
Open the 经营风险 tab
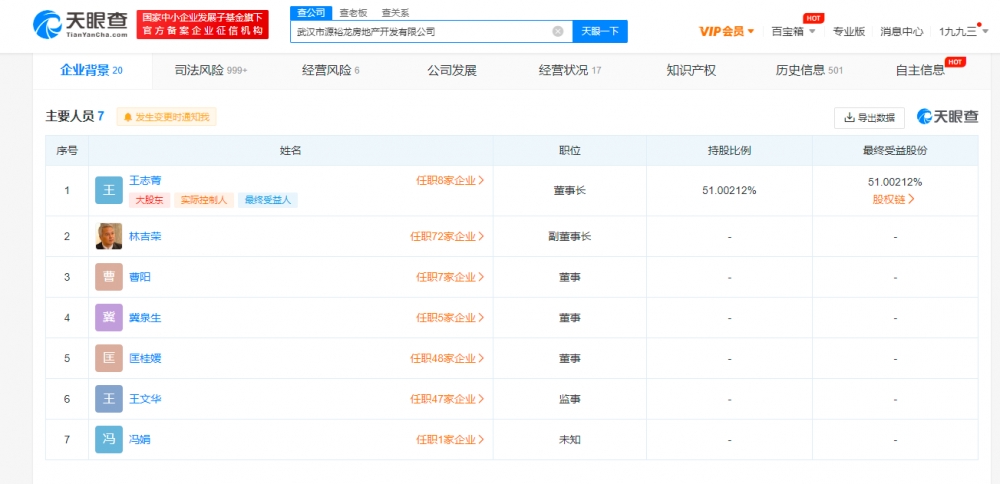pyautogui.click(x=330, y=71)
